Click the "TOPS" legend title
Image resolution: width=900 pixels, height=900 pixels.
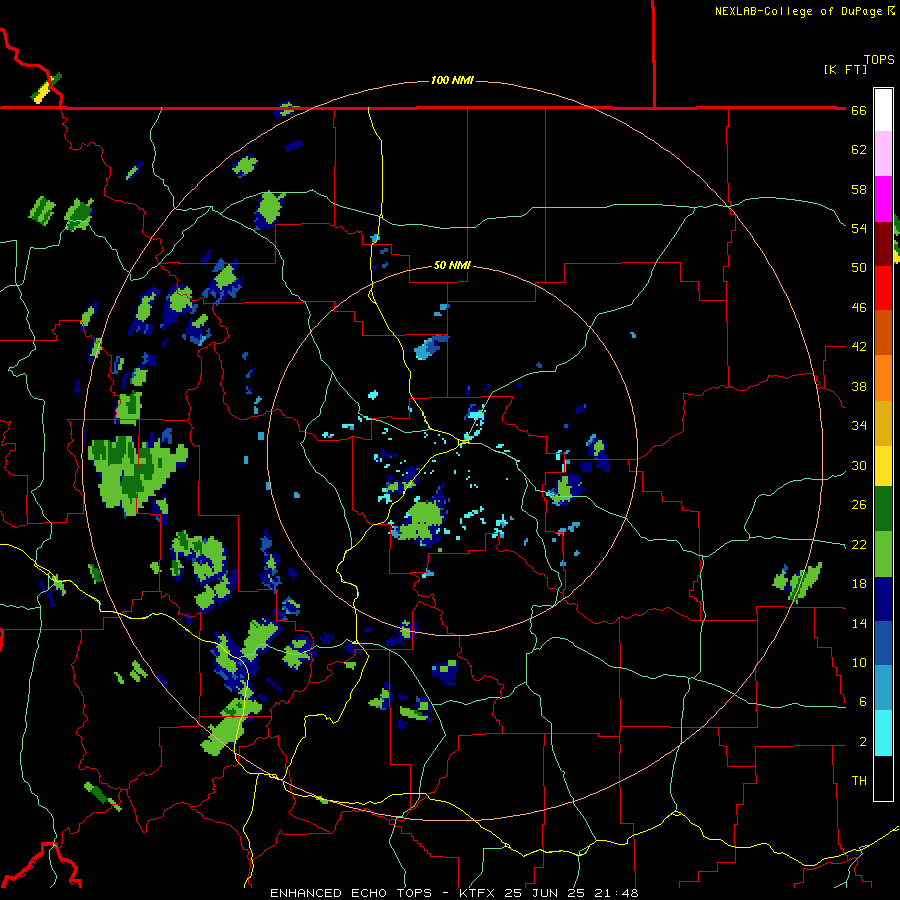[x=879, y=60]
